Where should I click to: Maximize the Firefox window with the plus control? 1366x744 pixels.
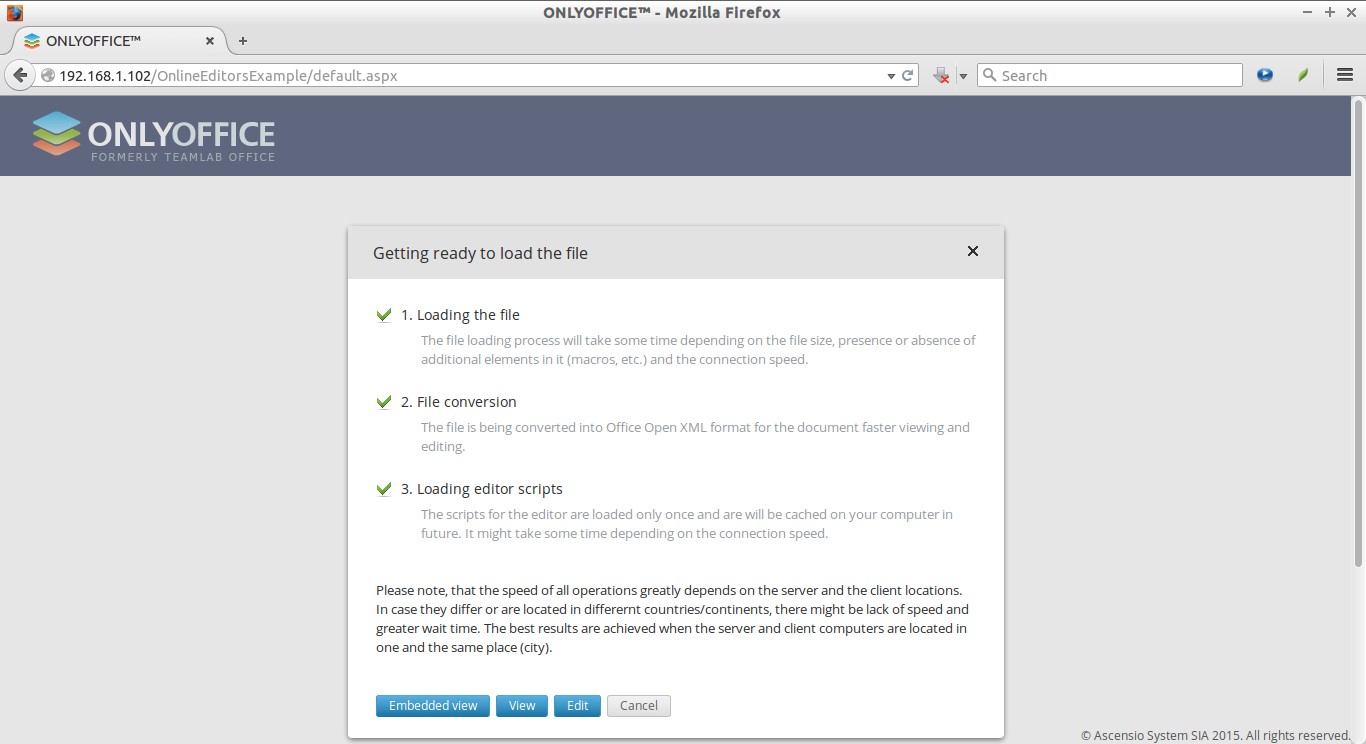pyautogui.click(x=1329, y=12)
